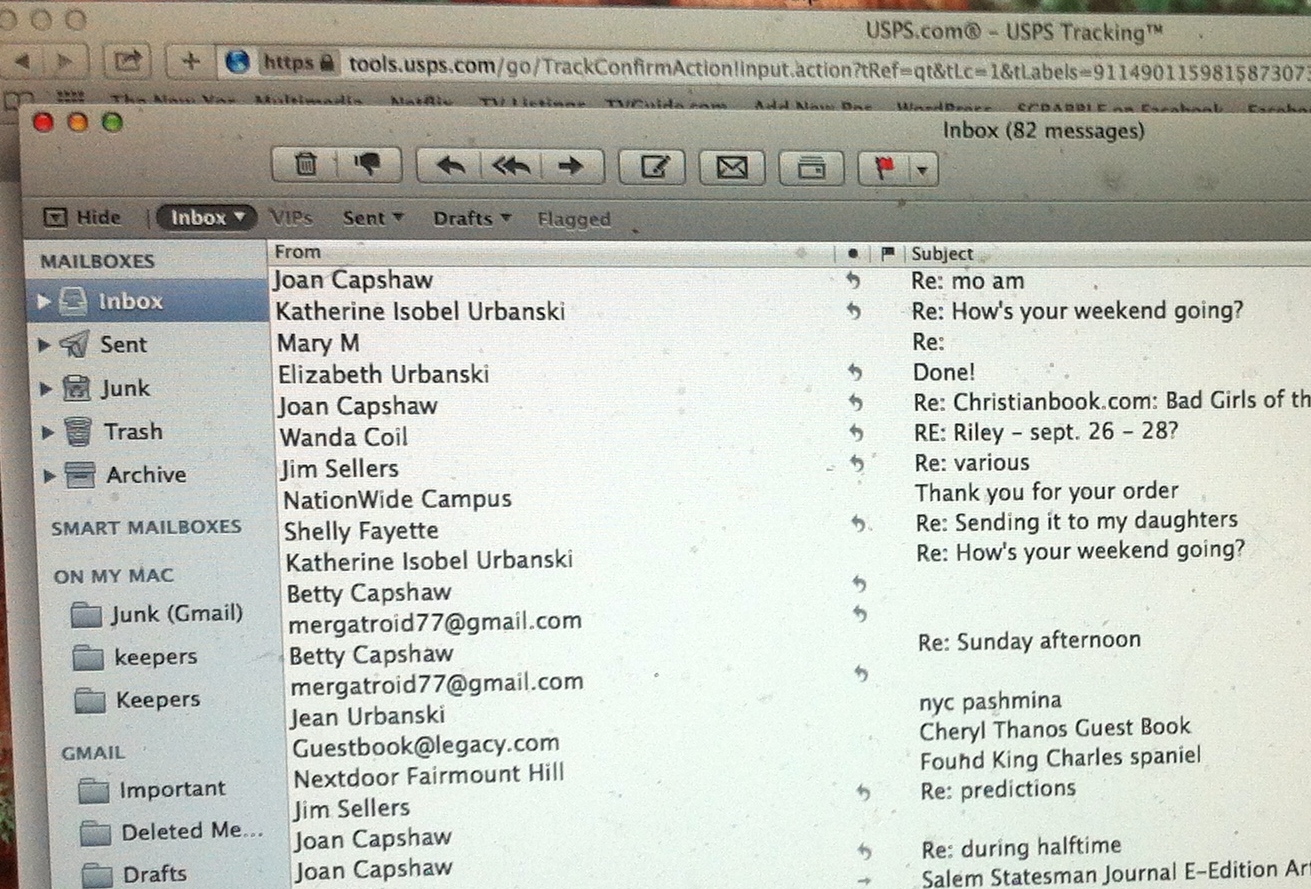Hide the mailbox sidebar with Hide toggle
This screenshot has height=889, width=1311.
click(84, 217)
